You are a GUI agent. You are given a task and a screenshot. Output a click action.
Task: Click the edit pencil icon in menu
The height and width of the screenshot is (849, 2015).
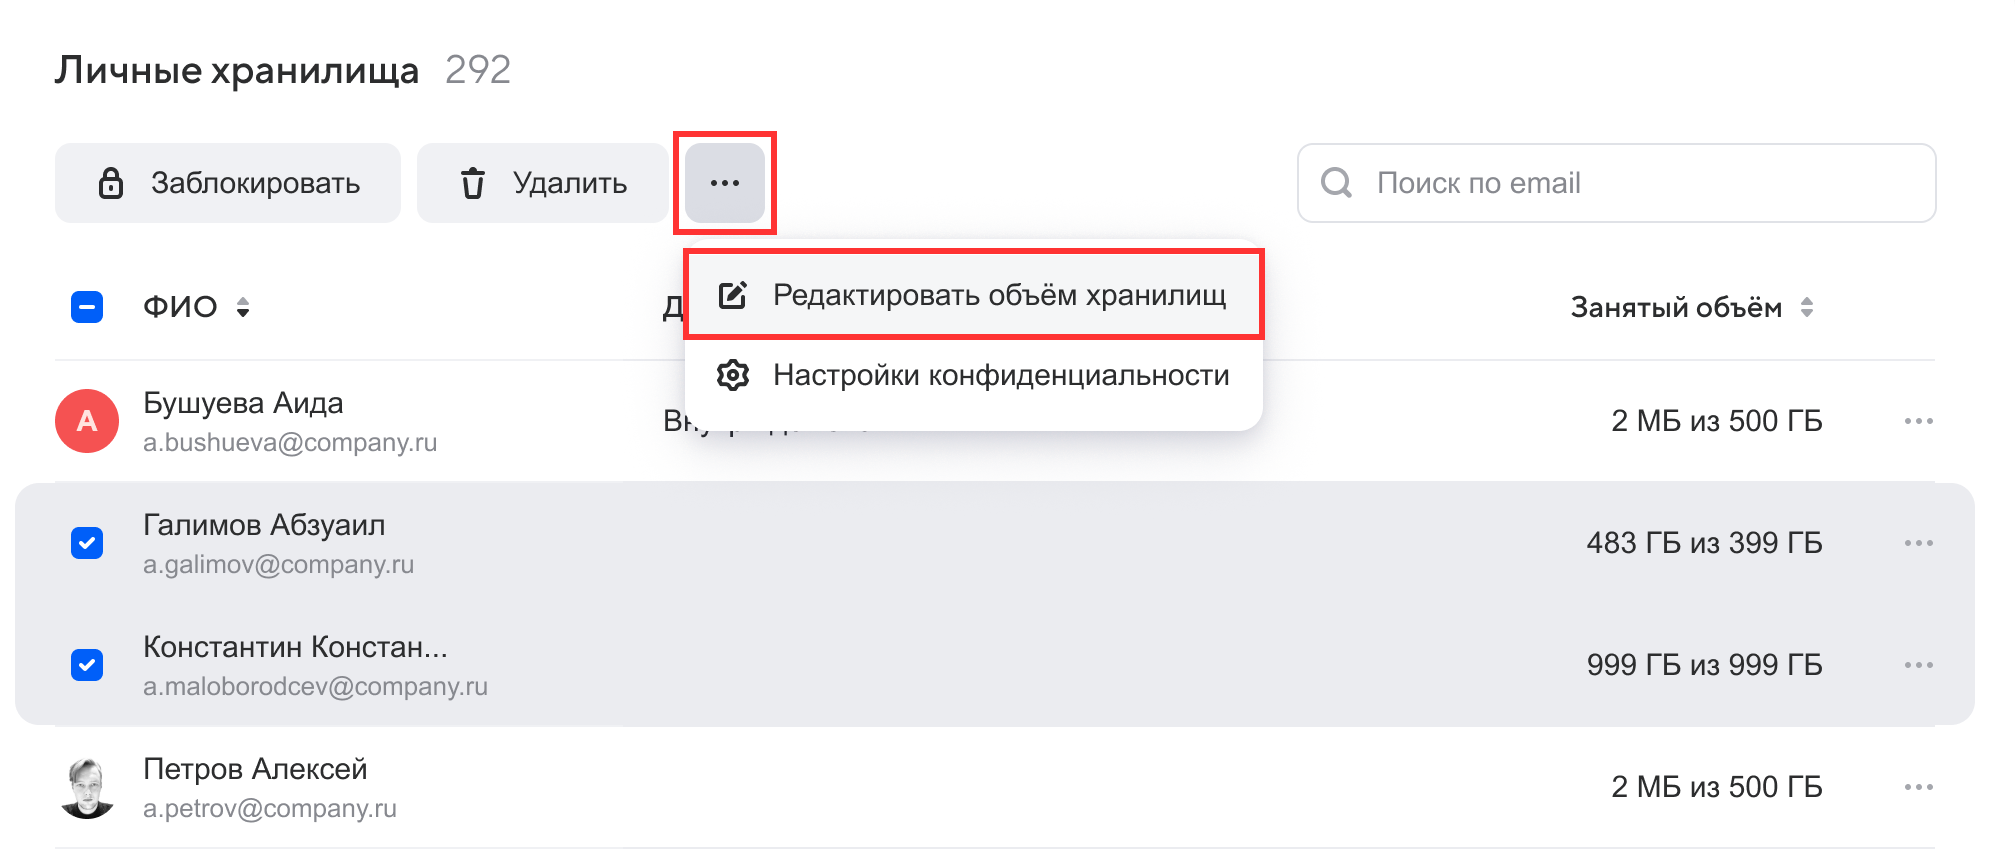733,295
